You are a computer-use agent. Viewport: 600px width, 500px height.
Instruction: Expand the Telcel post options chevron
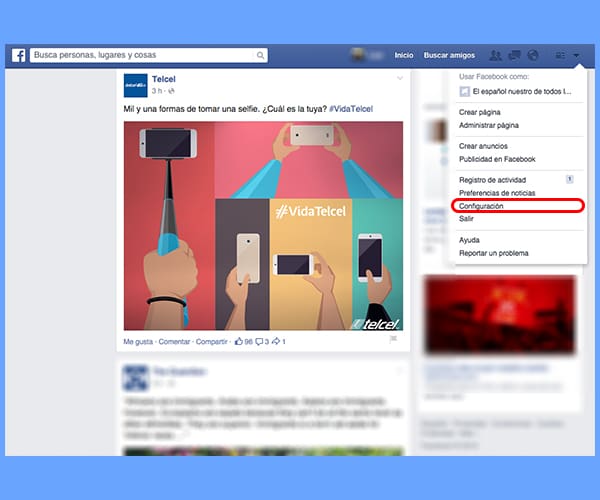(400, 78)
